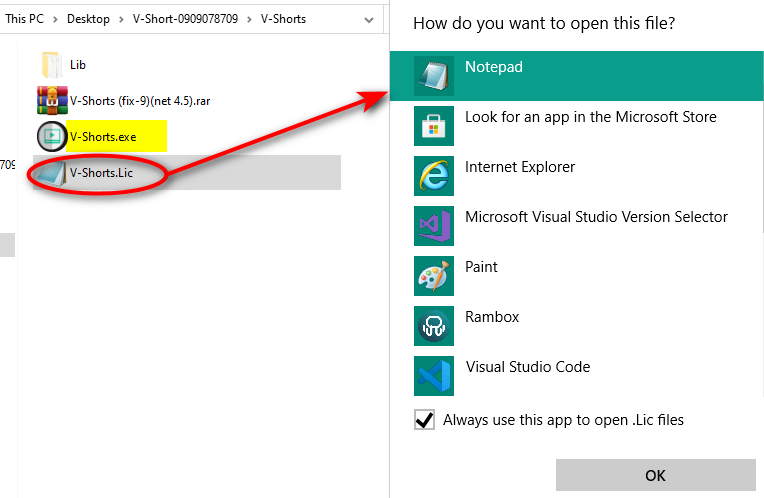Select Rambox label in the app list
The height and width of the screenshot is (498, 764).
pos(492,317)
